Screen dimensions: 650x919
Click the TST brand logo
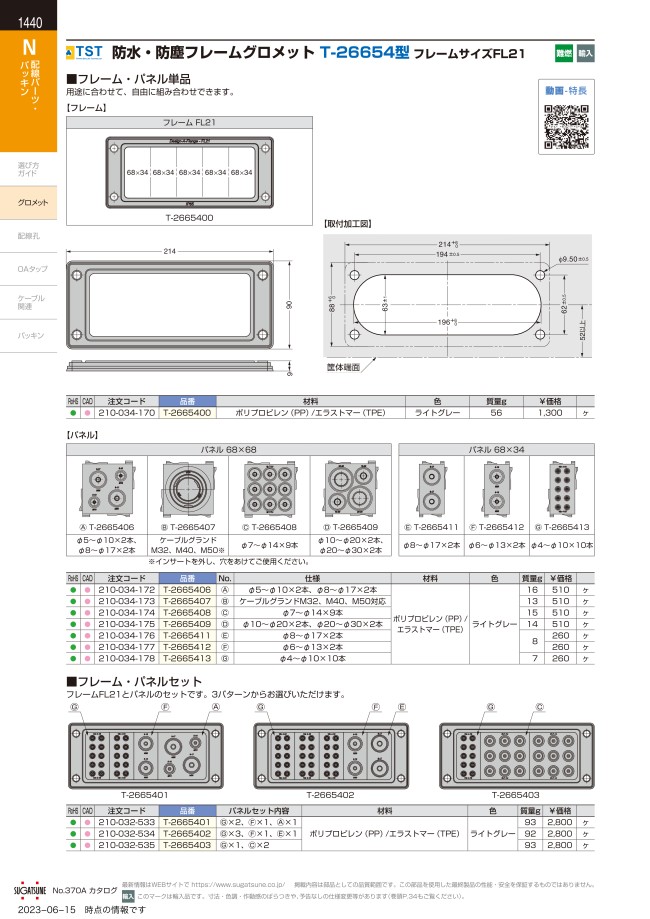pos(84,49)
